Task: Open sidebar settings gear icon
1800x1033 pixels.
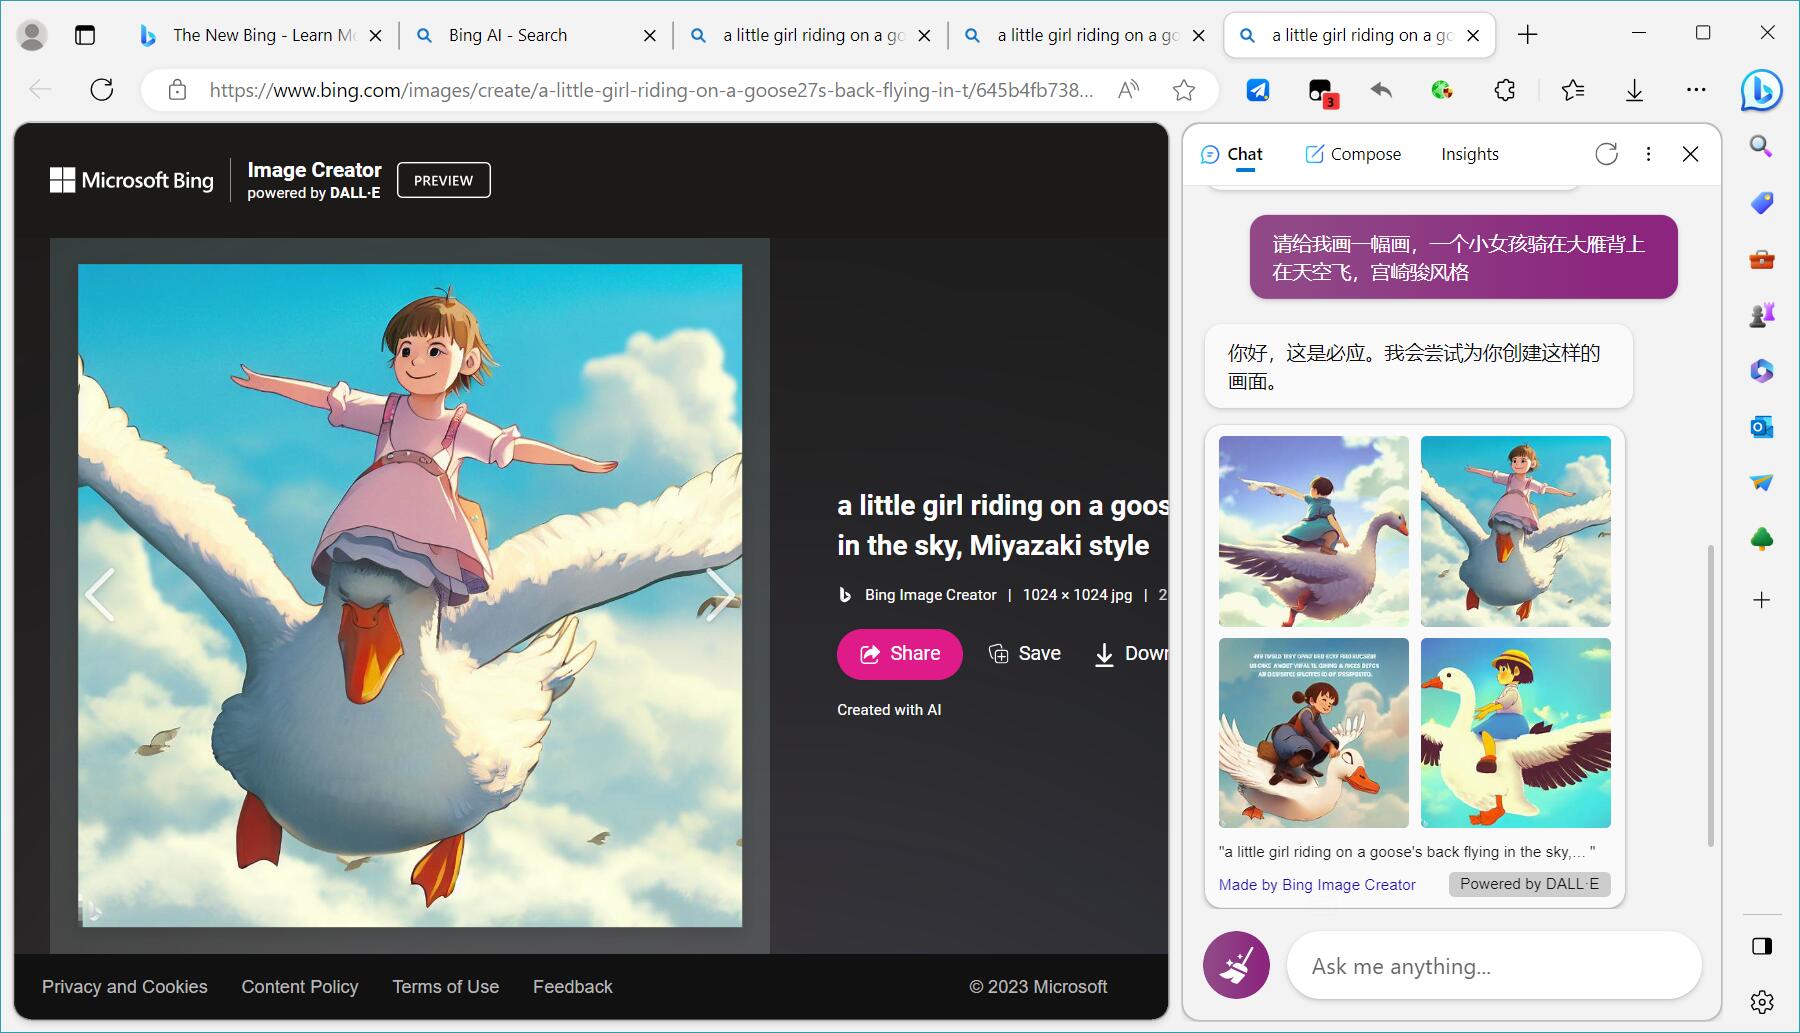Action: coord(1761,1001)
